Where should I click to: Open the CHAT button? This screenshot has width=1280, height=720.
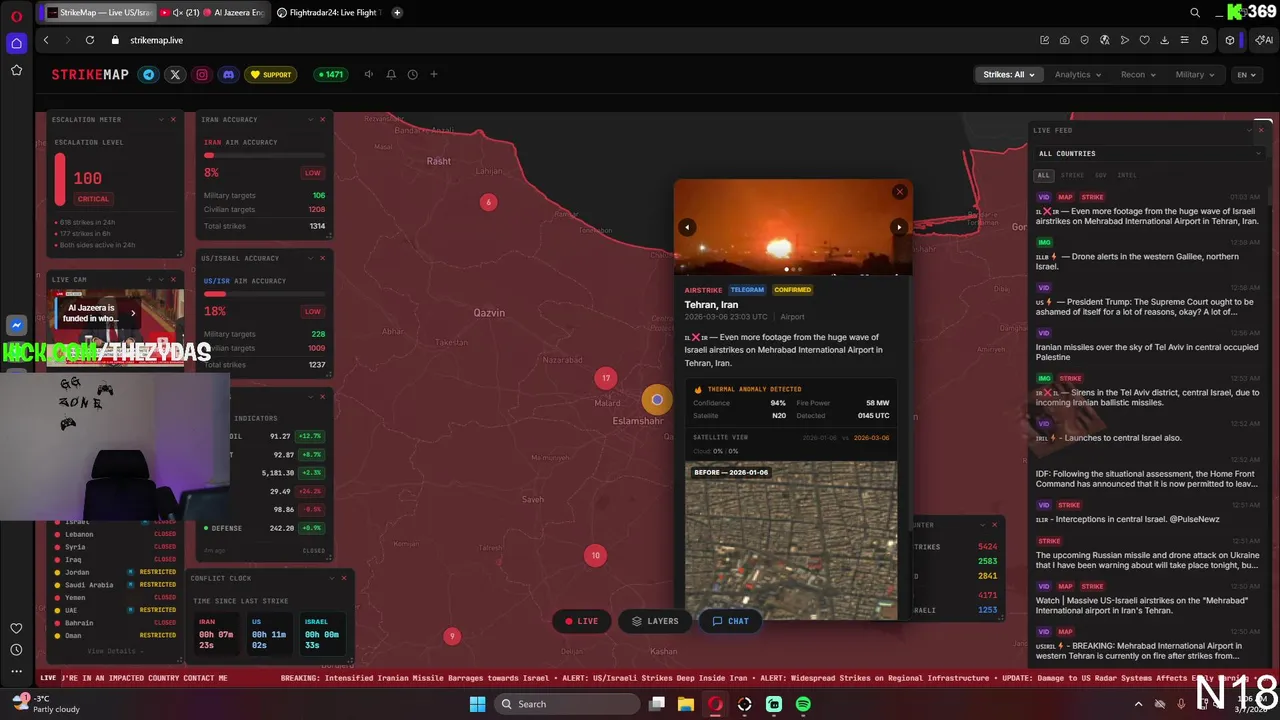[x=730, y=621]
